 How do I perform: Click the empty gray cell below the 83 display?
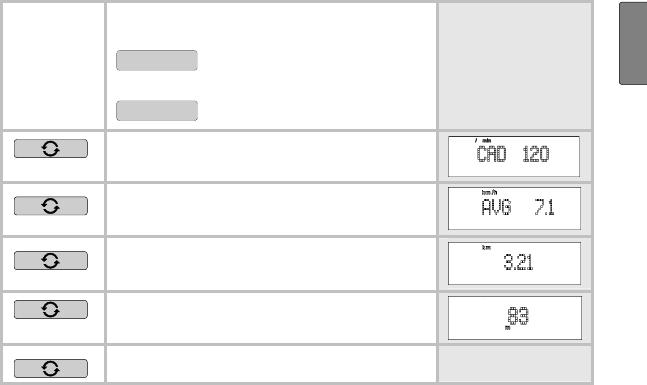[515, 364]
